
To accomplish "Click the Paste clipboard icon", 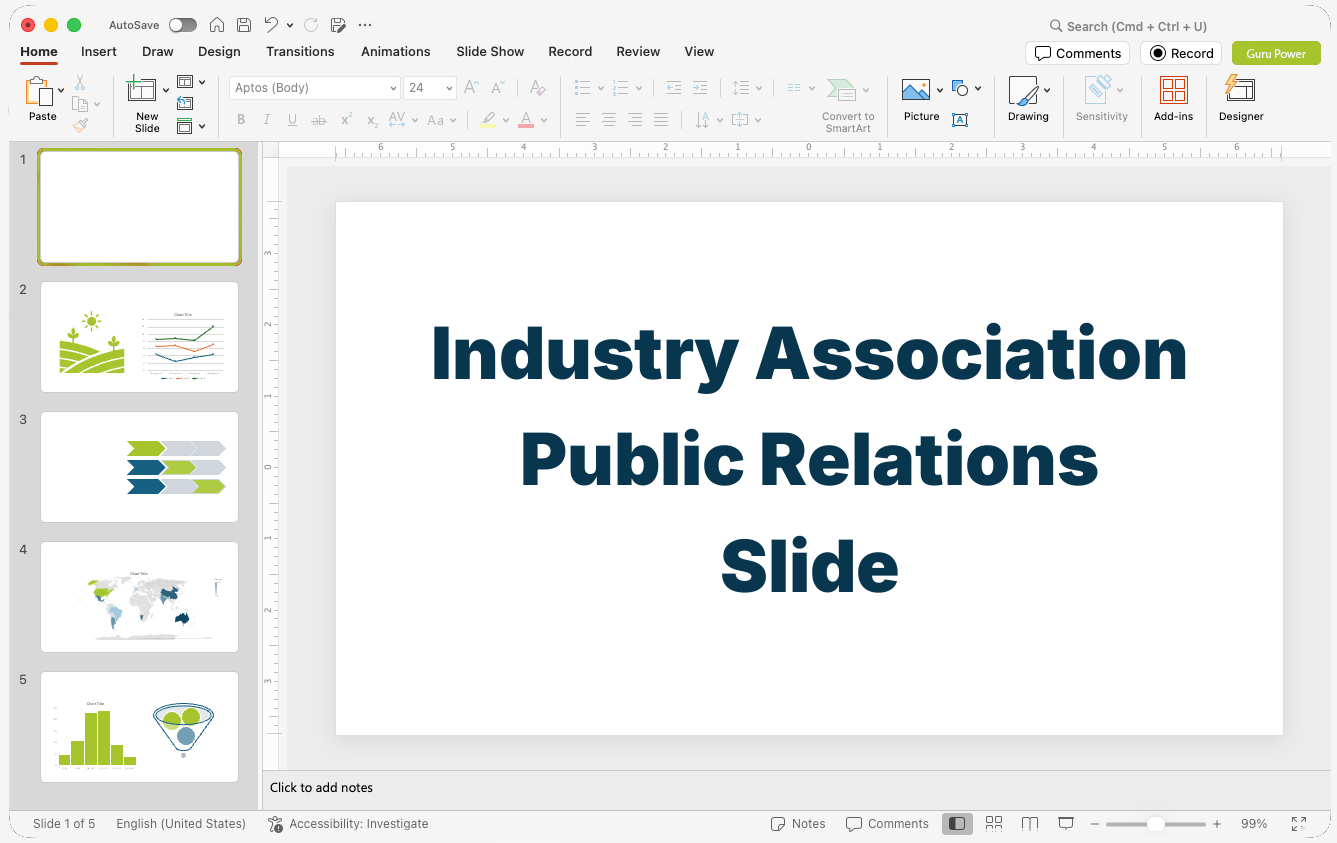I will [39, 91].
